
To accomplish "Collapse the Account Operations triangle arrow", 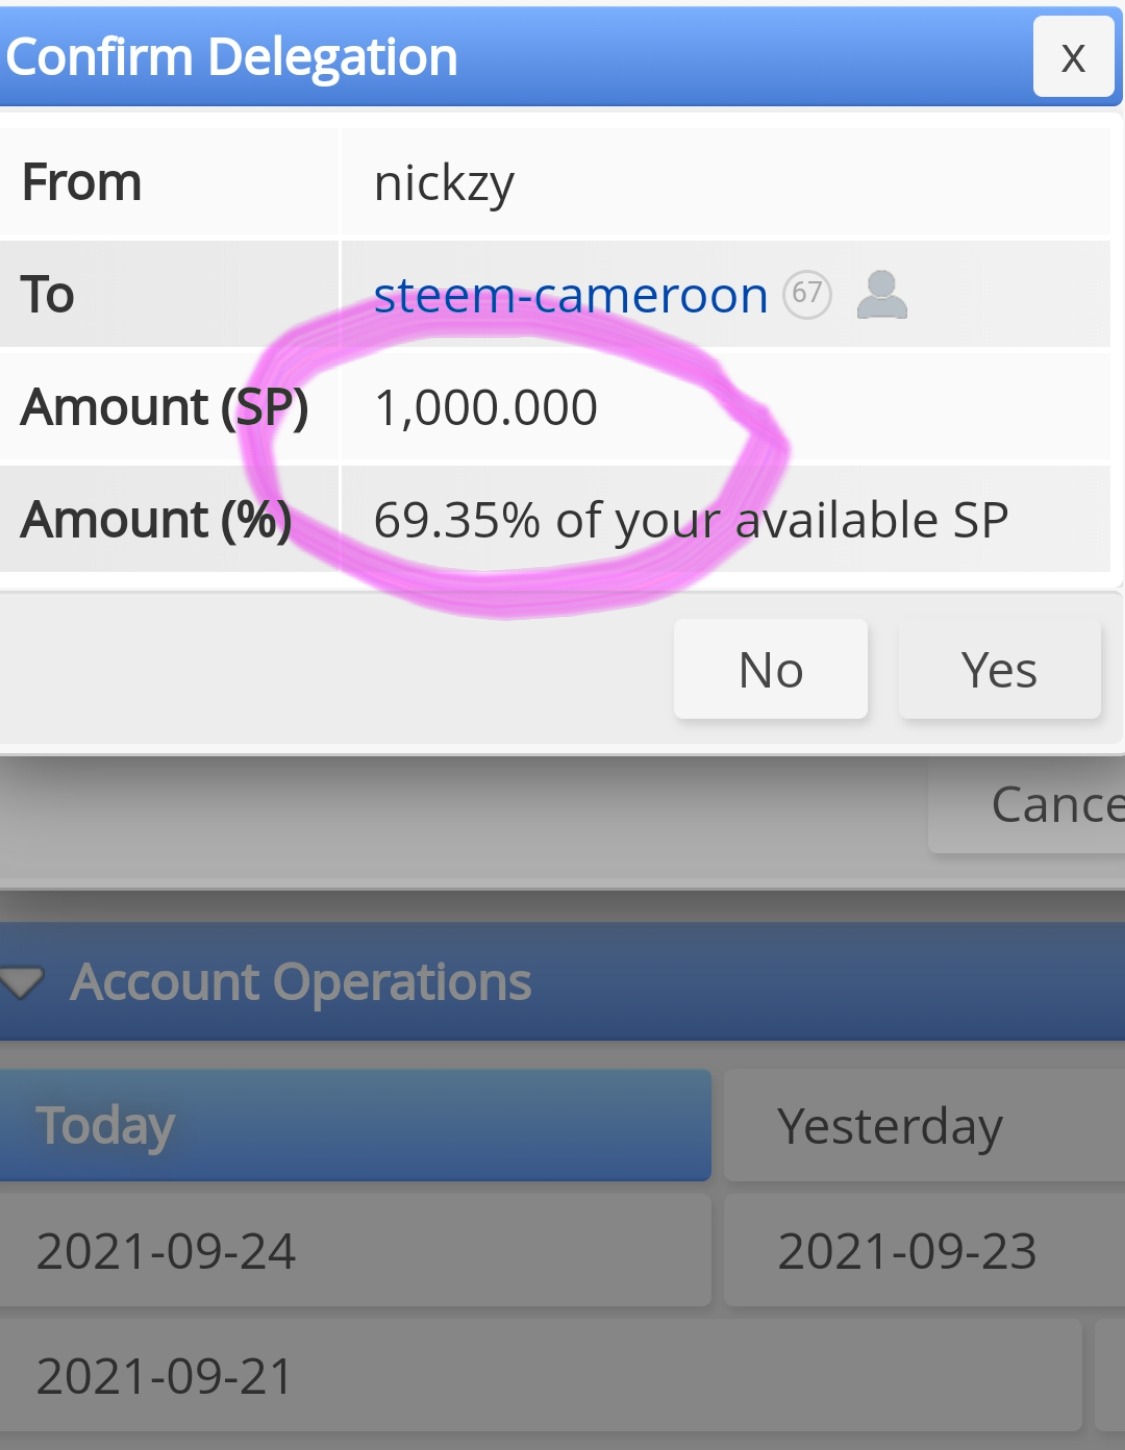I will point(22,982).
